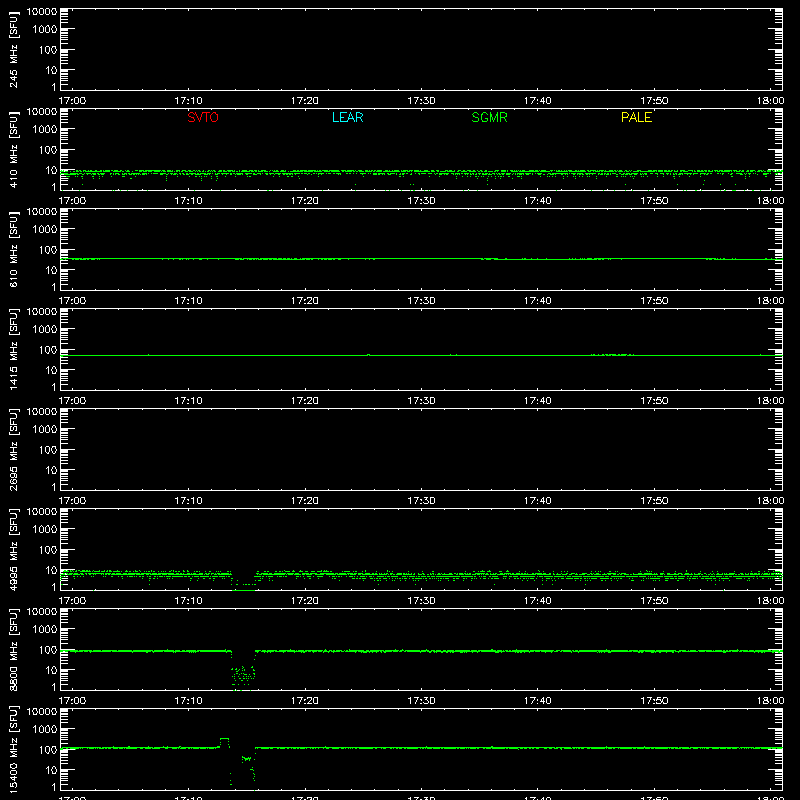This screenshot has width=800, height=800.
Task: Select the 2695 MHz [SFU] axis title
Action: (13, 449)
